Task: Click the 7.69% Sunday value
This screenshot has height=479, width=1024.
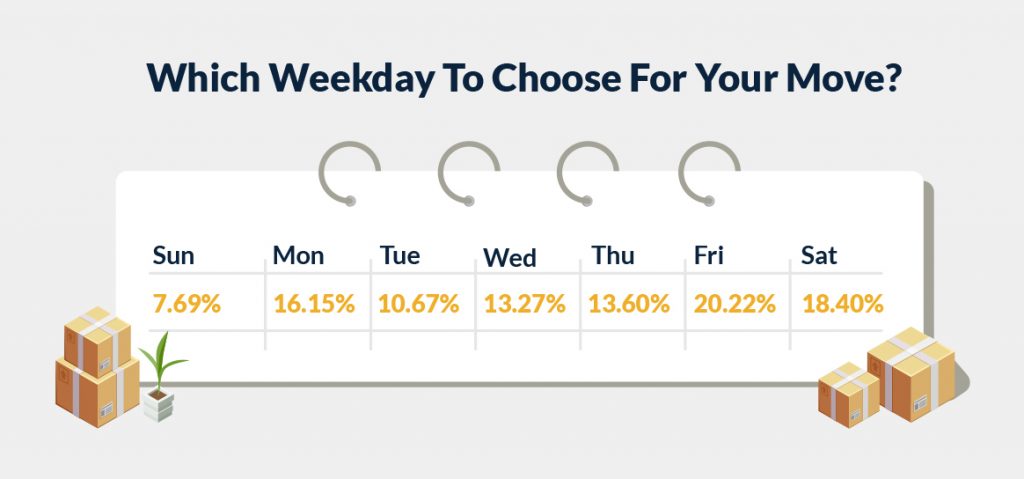Action: point(187,304)
